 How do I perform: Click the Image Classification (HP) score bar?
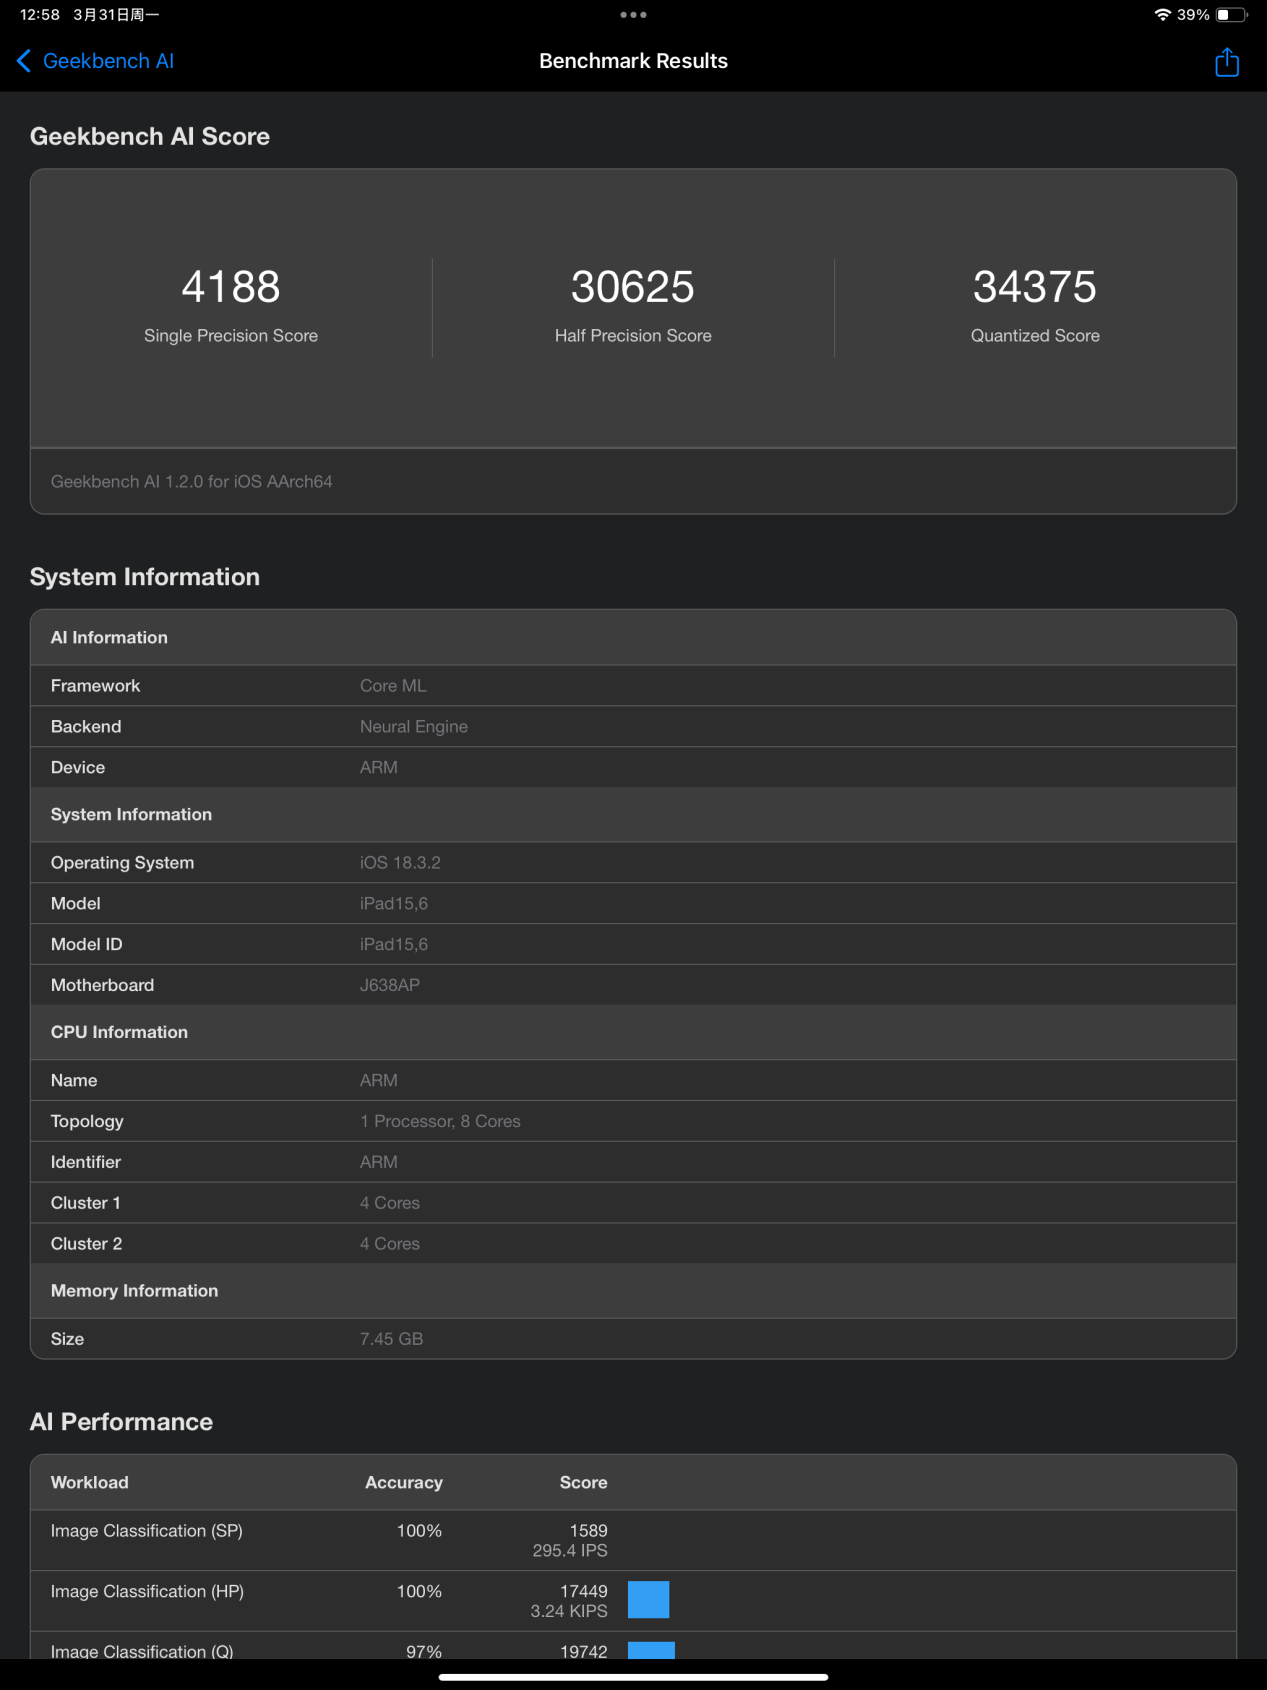648,1599
